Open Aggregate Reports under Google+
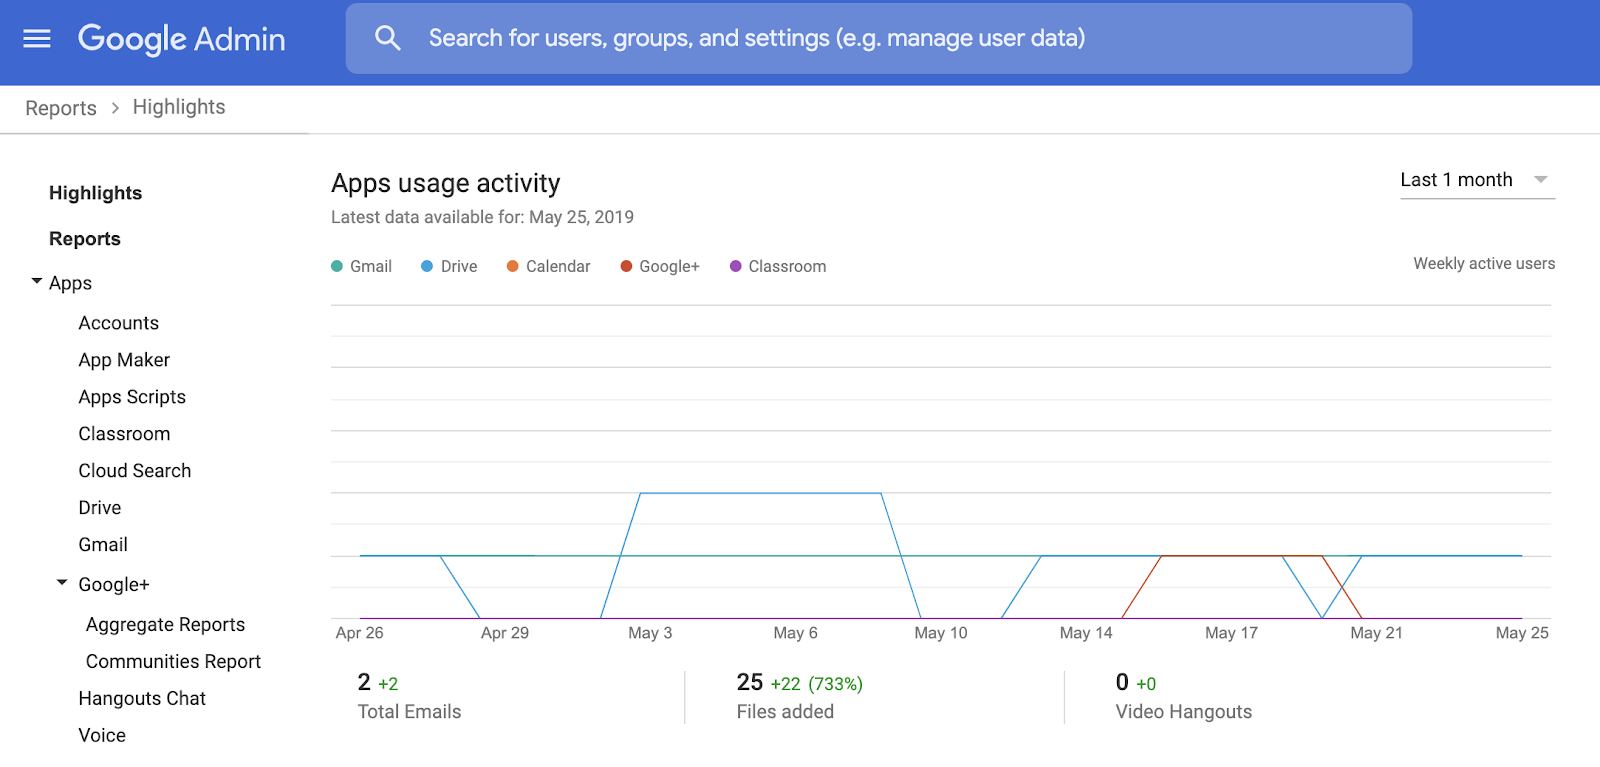Image resolution: width=1600 pixels, height=767 pixels. (165, 625)
